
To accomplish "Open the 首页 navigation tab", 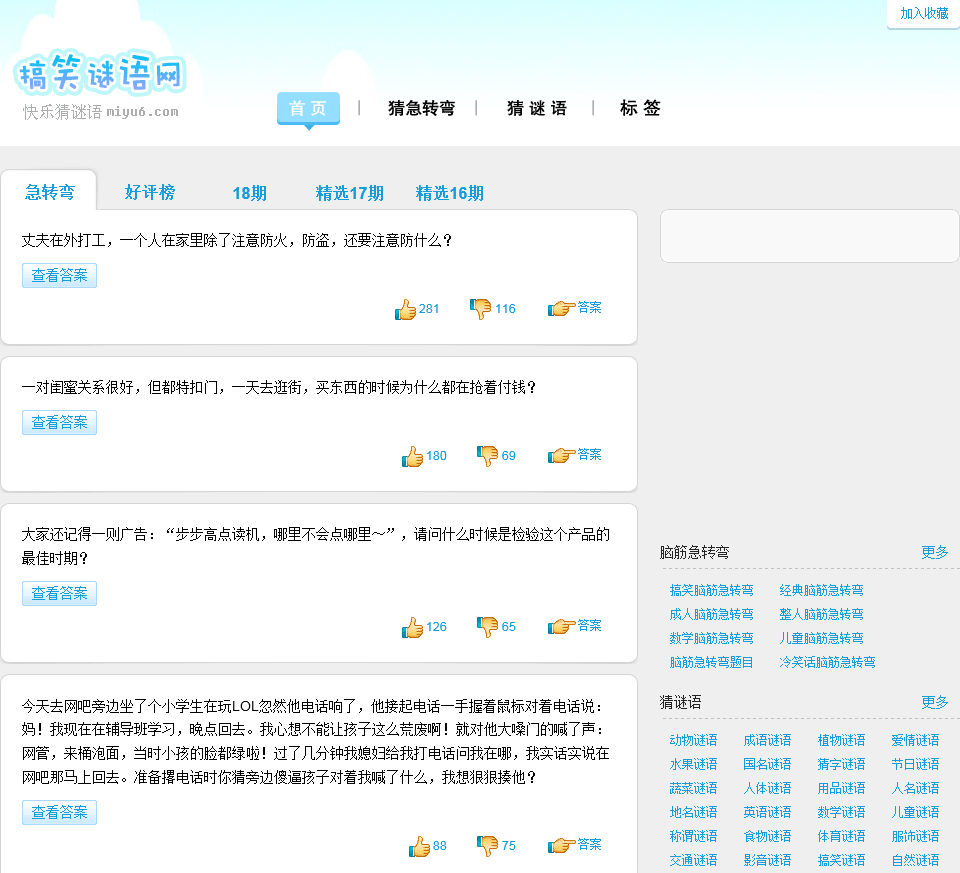I will [309, 108].
